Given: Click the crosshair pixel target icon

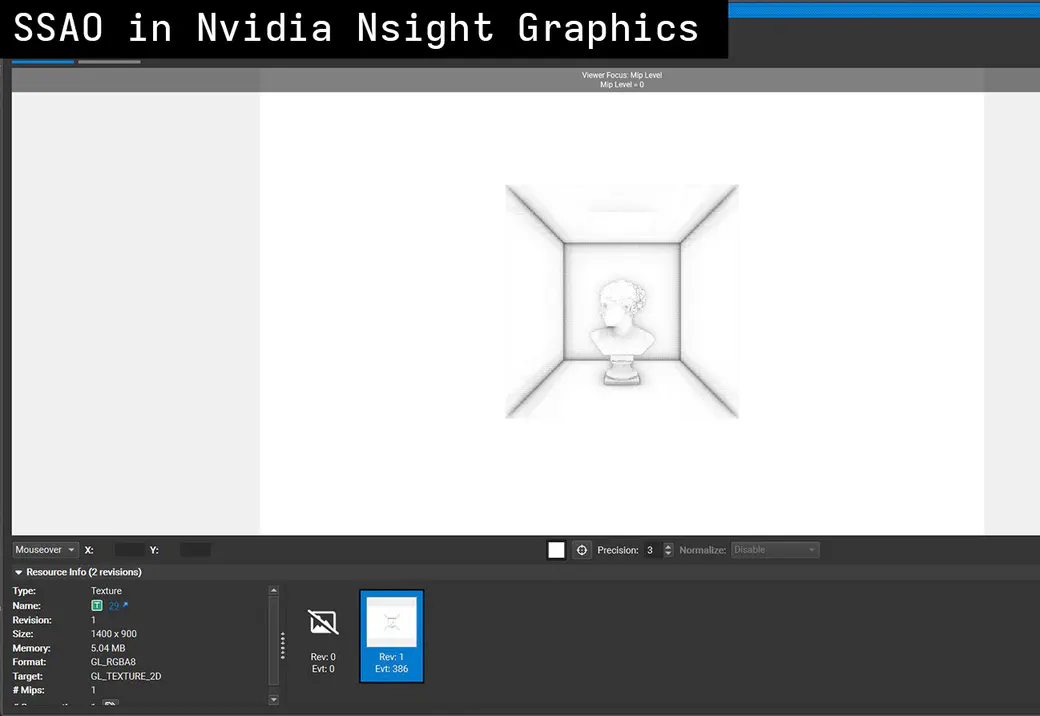Looking at the screenshot, I should [x=582, y=550].
